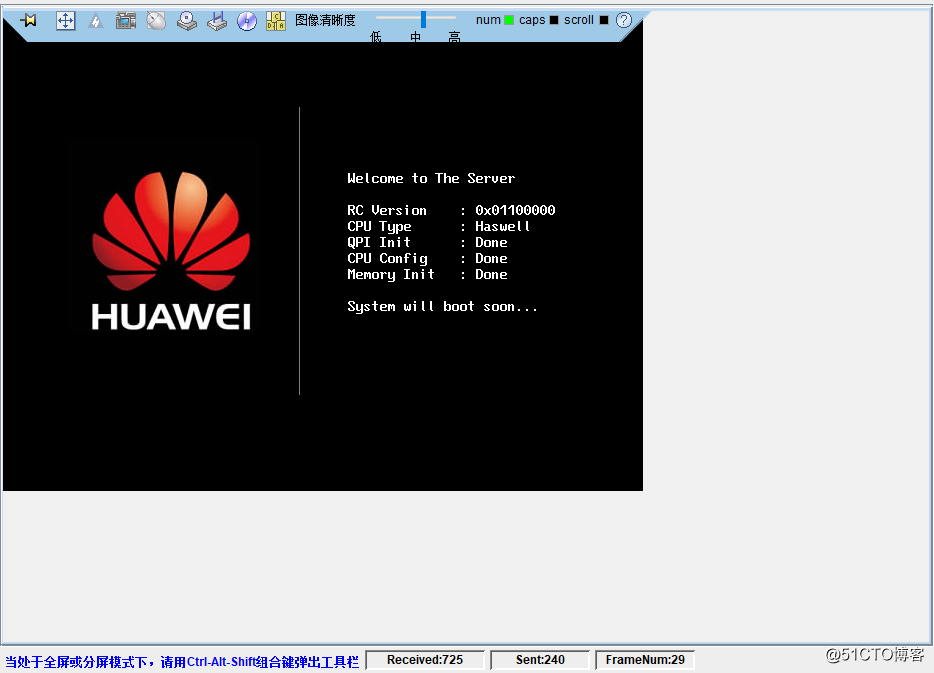Open the Ctrl-Alt-Del key combination icon
The height and width of the screenshot is (673, 934).
pos(276,21)
